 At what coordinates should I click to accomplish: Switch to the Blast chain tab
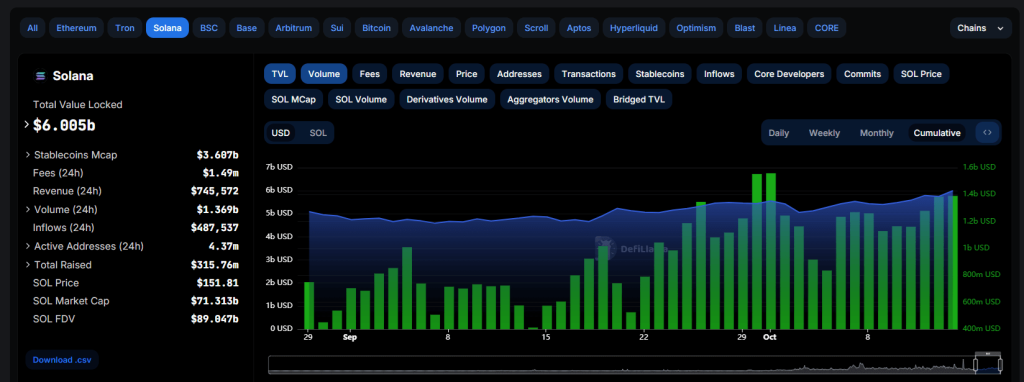[744, 28]
